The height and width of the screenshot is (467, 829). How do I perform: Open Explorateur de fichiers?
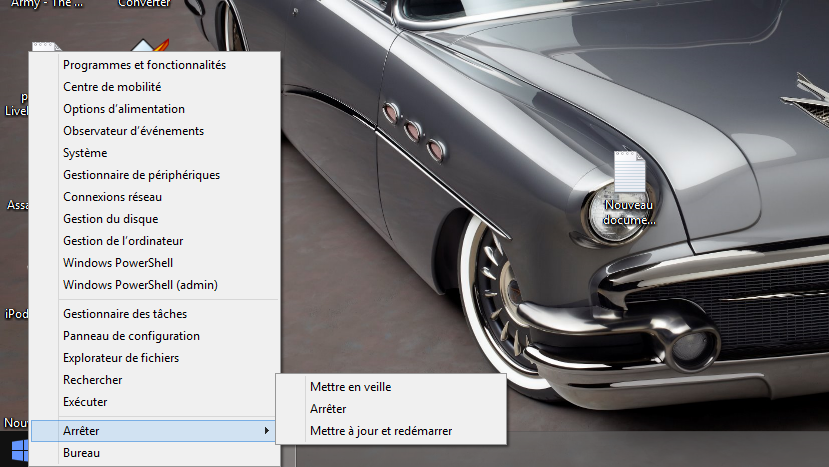pyautogui.click(x=121, y=358)
